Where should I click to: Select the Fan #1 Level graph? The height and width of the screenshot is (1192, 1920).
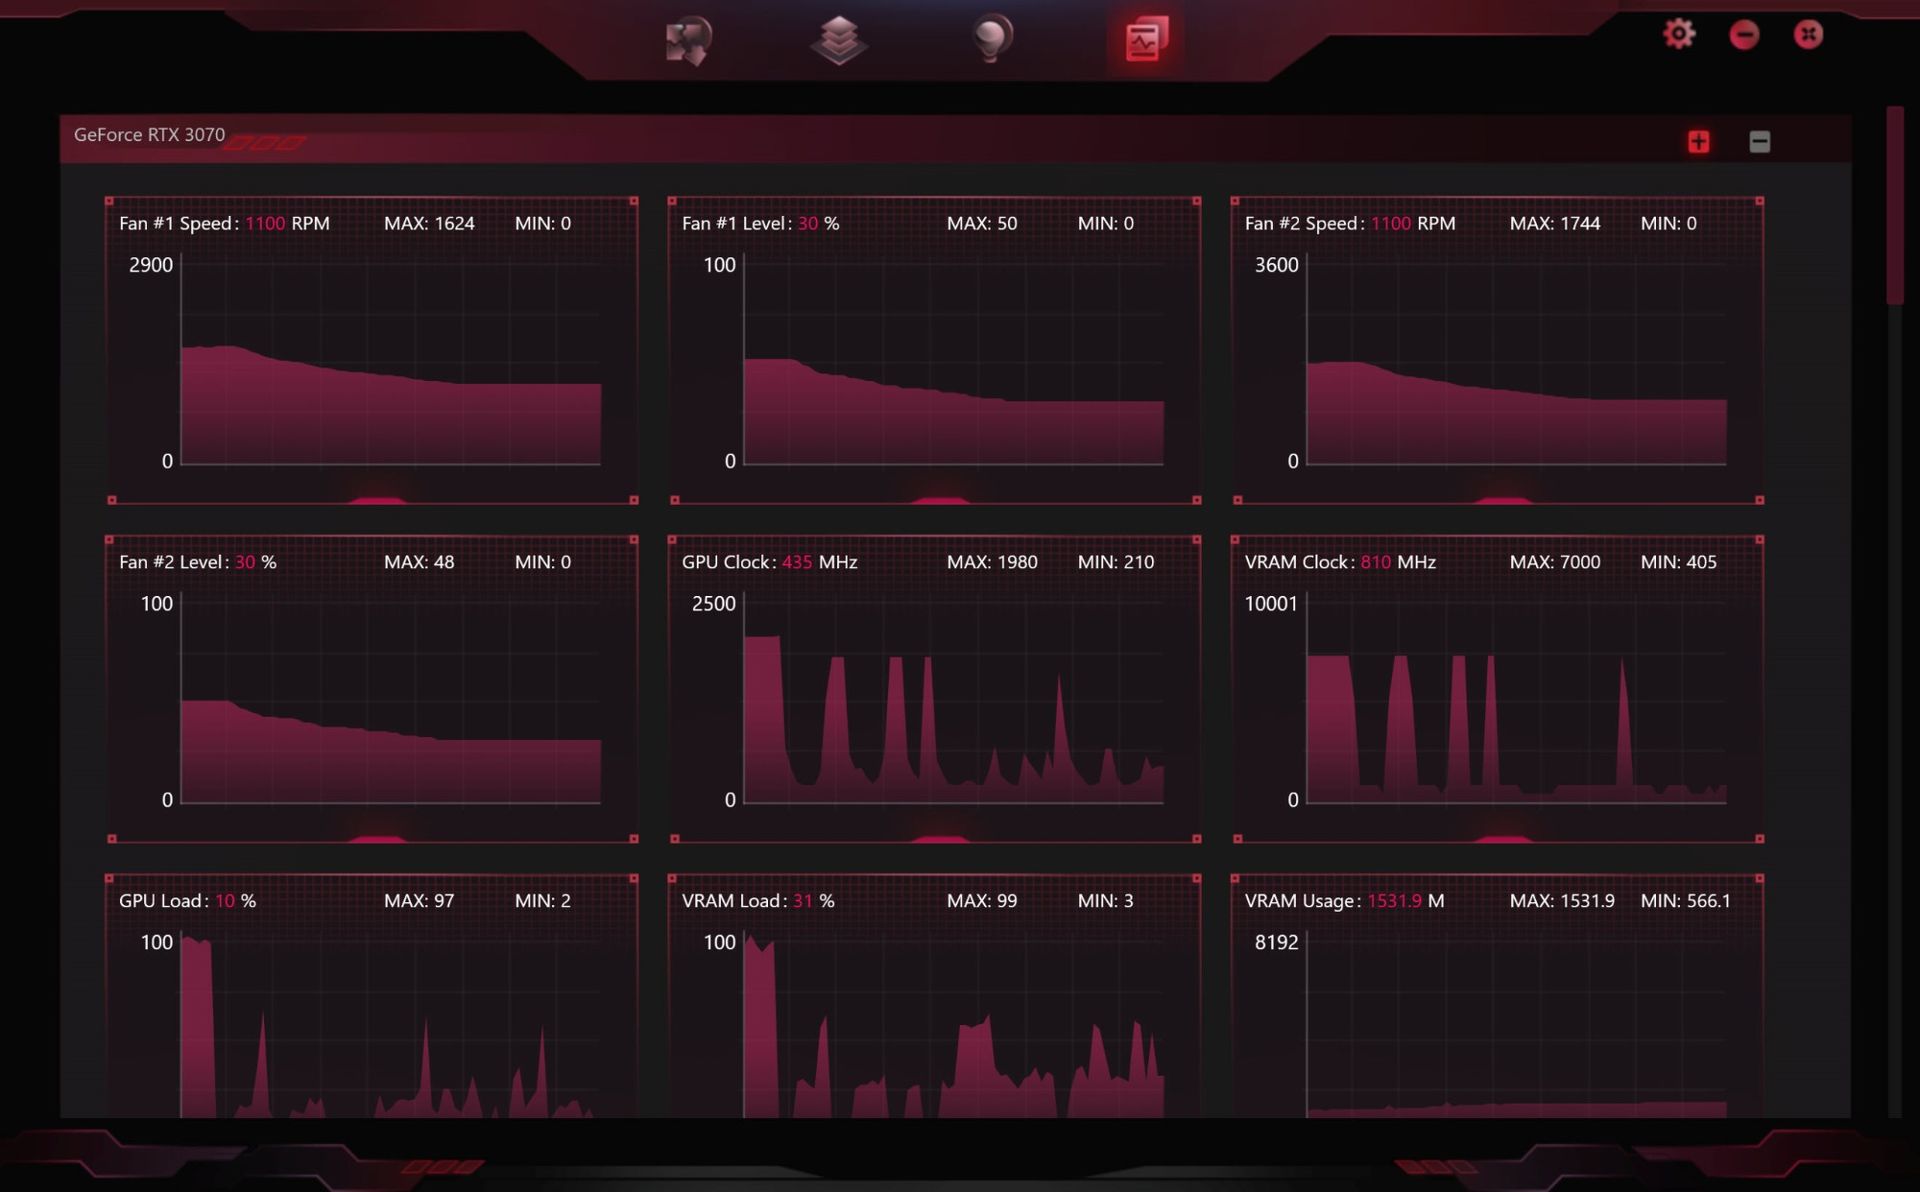click(935, 350)
